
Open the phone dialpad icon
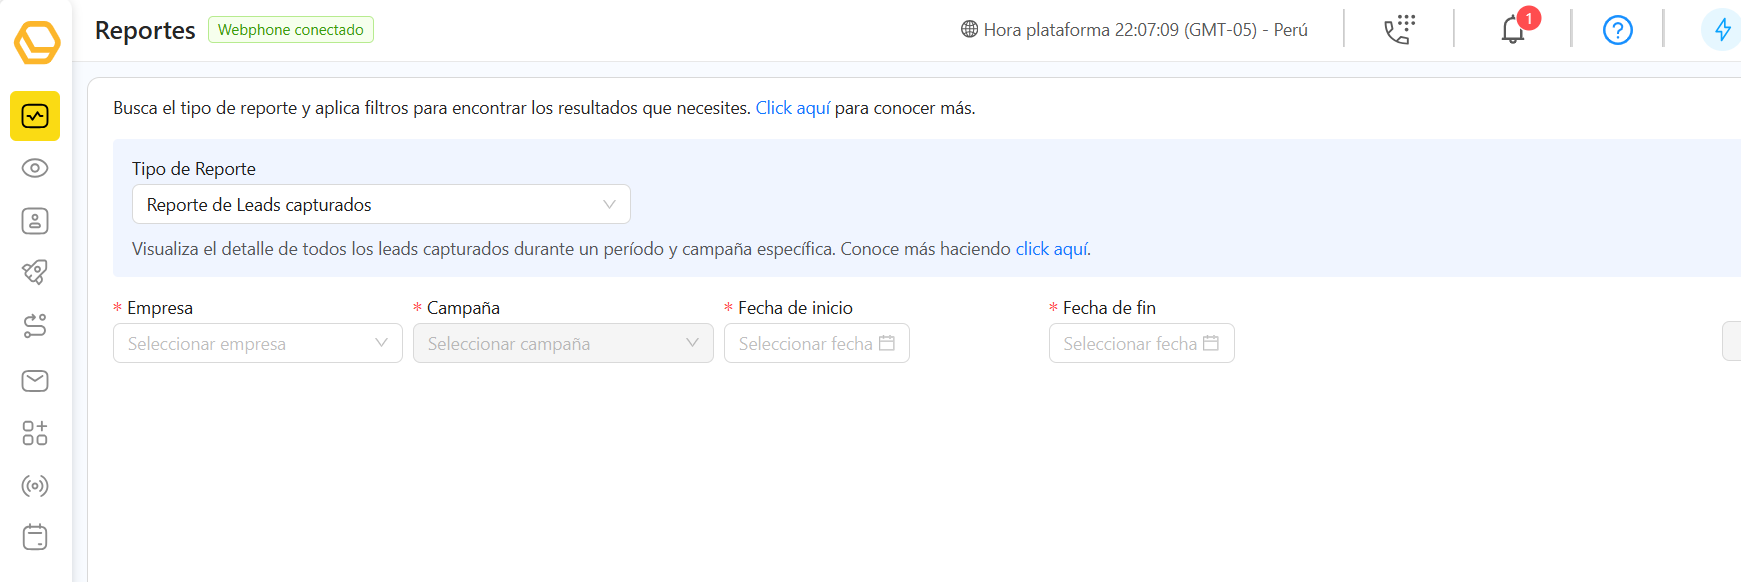click(1399, 30)
